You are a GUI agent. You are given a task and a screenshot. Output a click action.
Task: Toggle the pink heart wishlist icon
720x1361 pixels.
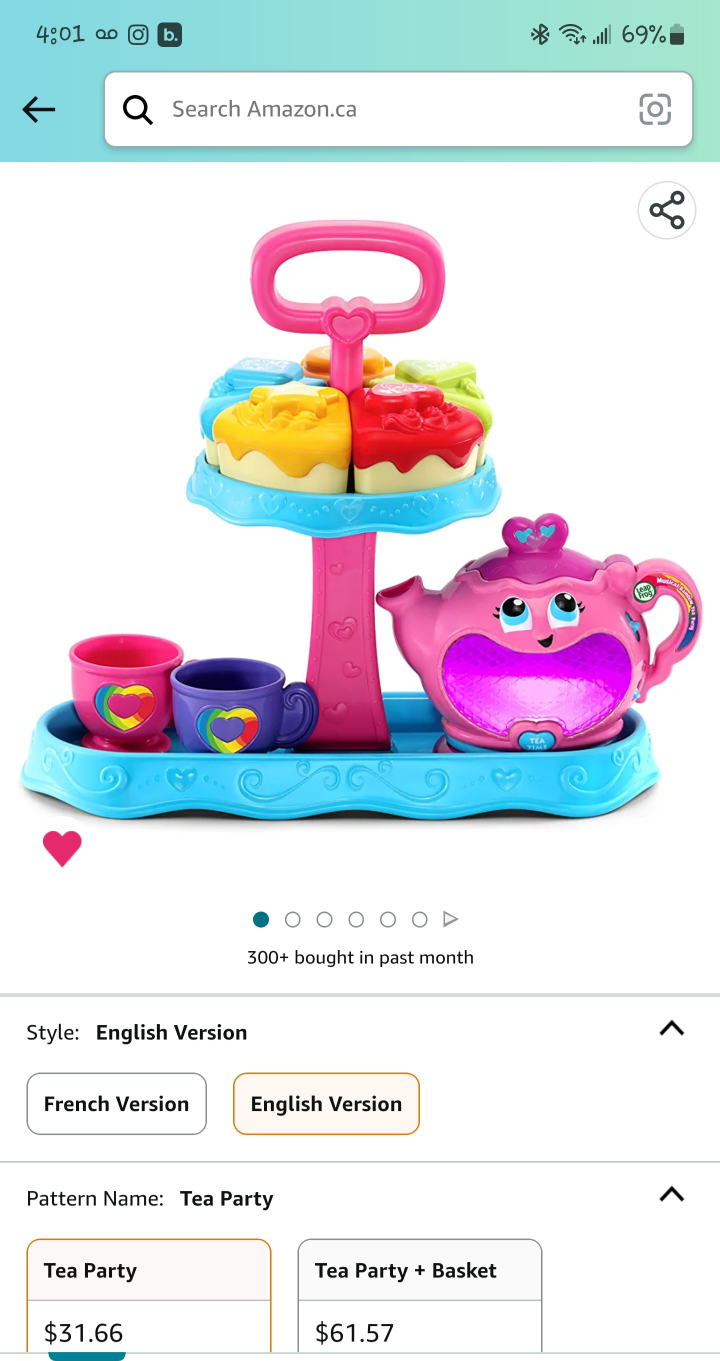tap(62, 848)
